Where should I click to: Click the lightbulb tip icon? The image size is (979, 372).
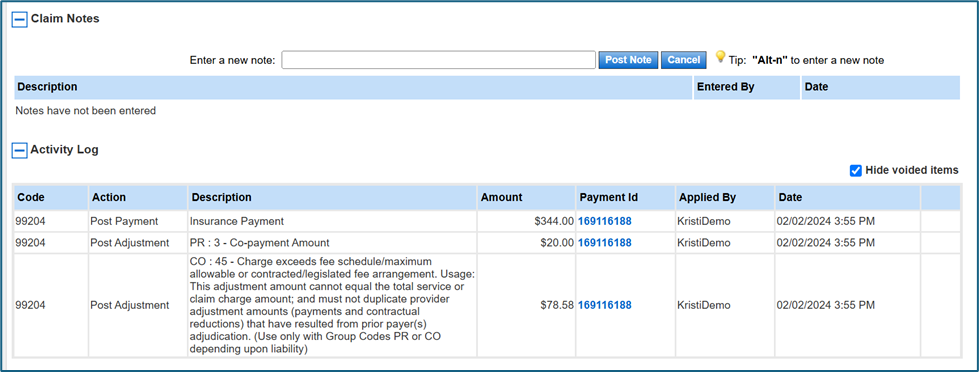720,57
